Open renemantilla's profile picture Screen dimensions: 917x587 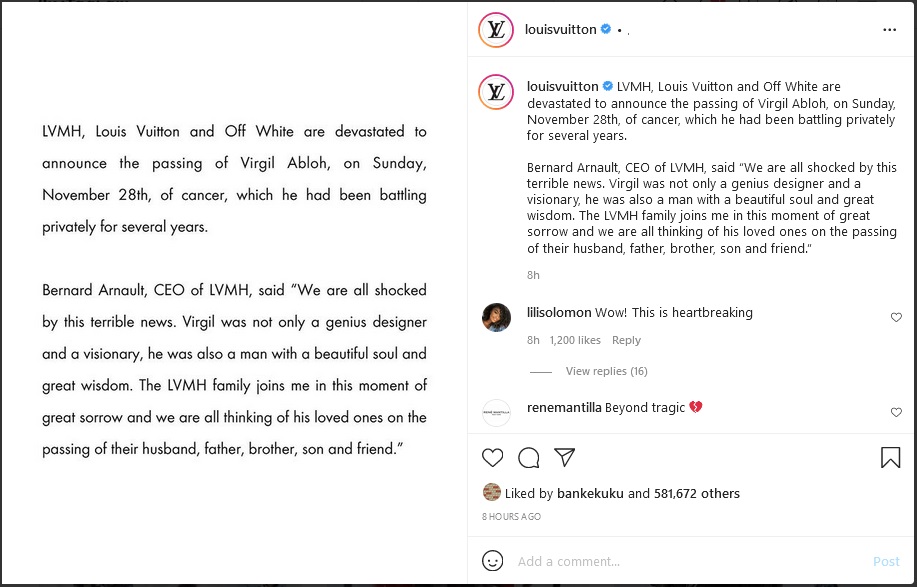point(496,412)
